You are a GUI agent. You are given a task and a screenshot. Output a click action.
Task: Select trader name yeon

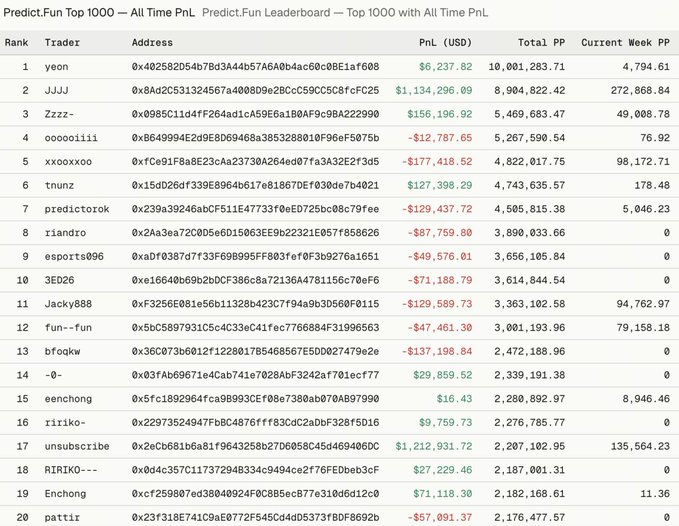pos(56,67)
